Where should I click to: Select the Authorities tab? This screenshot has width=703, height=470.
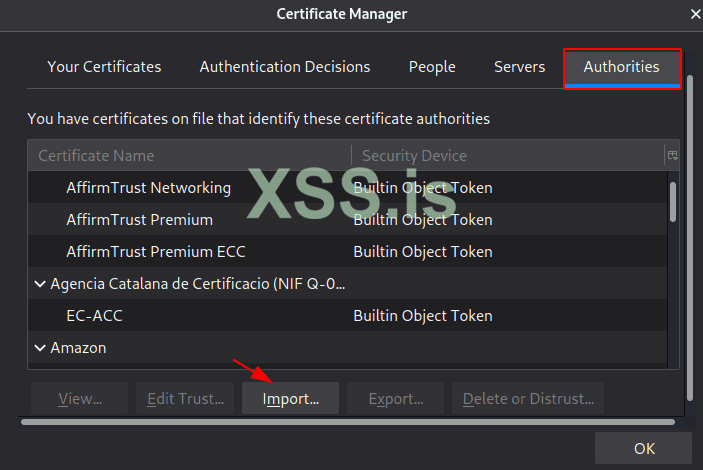coord(621,67)
